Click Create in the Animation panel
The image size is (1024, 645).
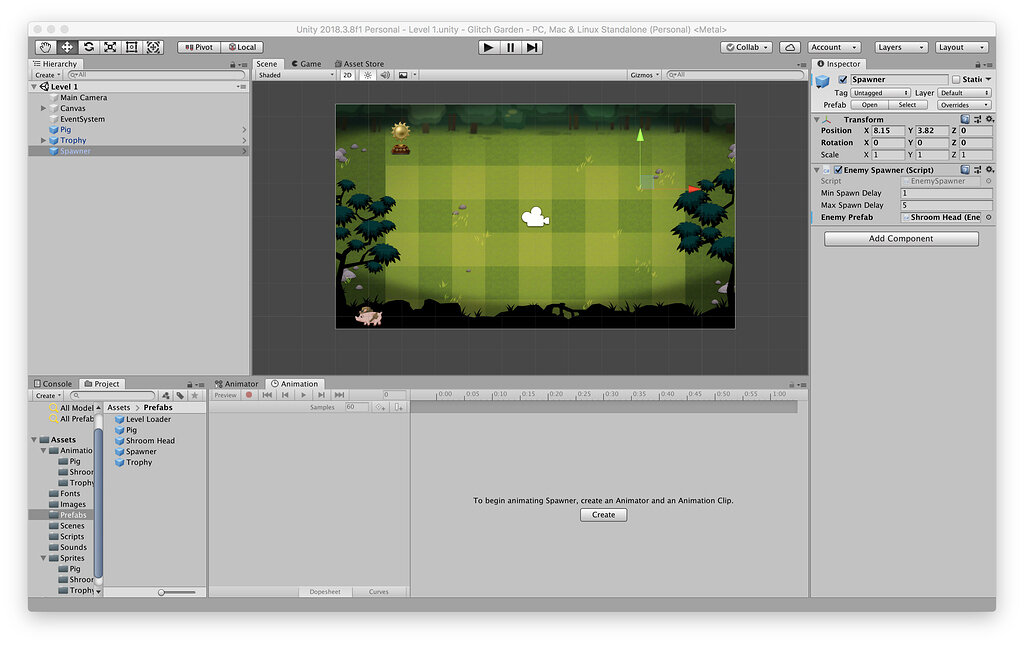point(603,515)
